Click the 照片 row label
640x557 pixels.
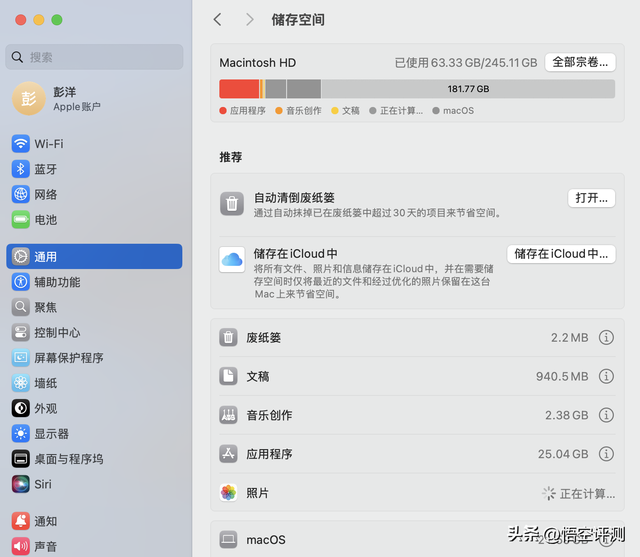258,493
